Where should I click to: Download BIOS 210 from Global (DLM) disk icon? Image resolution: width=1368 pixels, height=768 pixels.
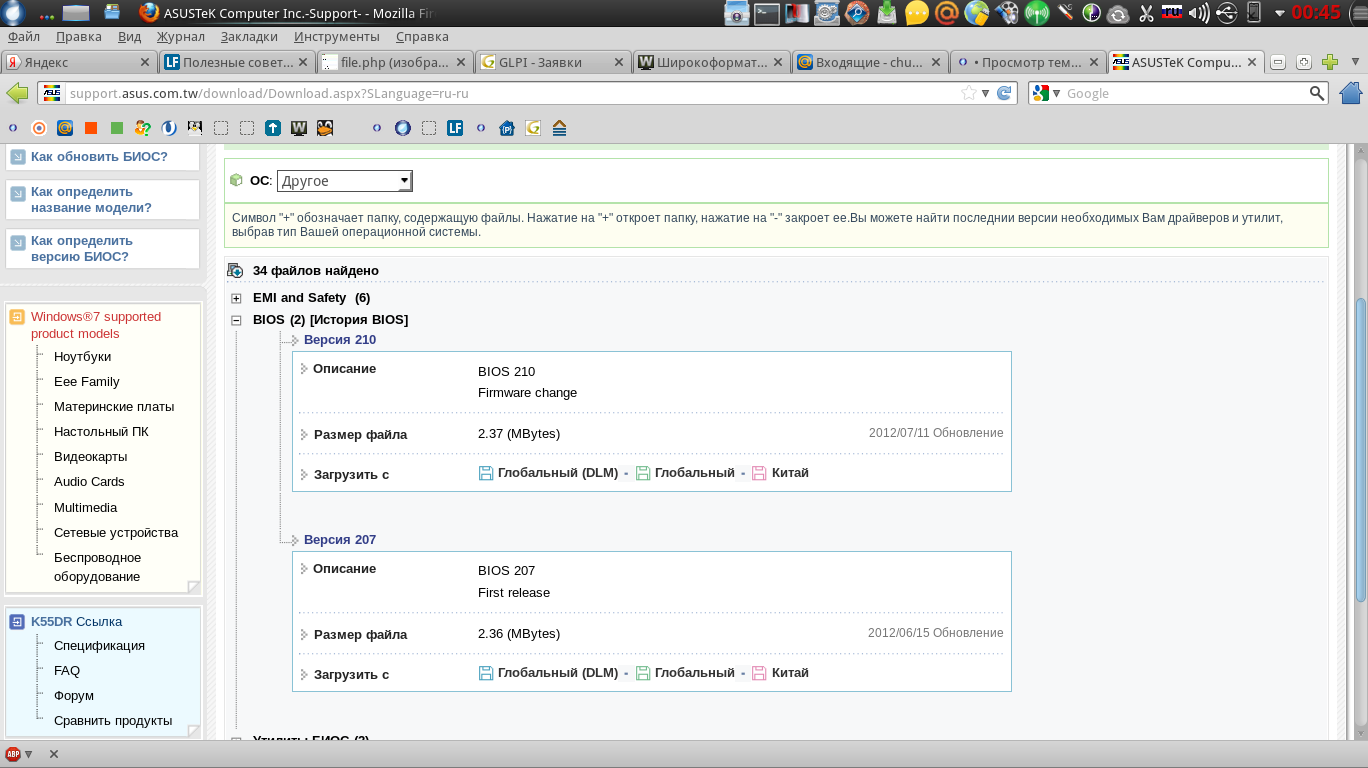tap(486, 473)
